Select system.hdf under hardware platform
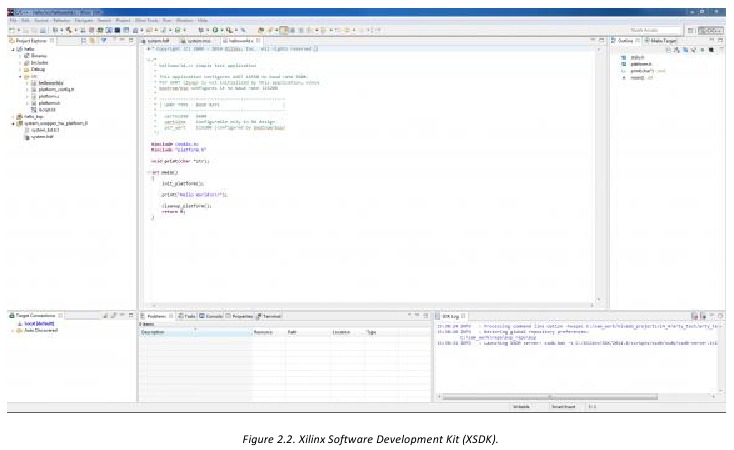Viewport: 734px width, 450px height. (42, 137)
